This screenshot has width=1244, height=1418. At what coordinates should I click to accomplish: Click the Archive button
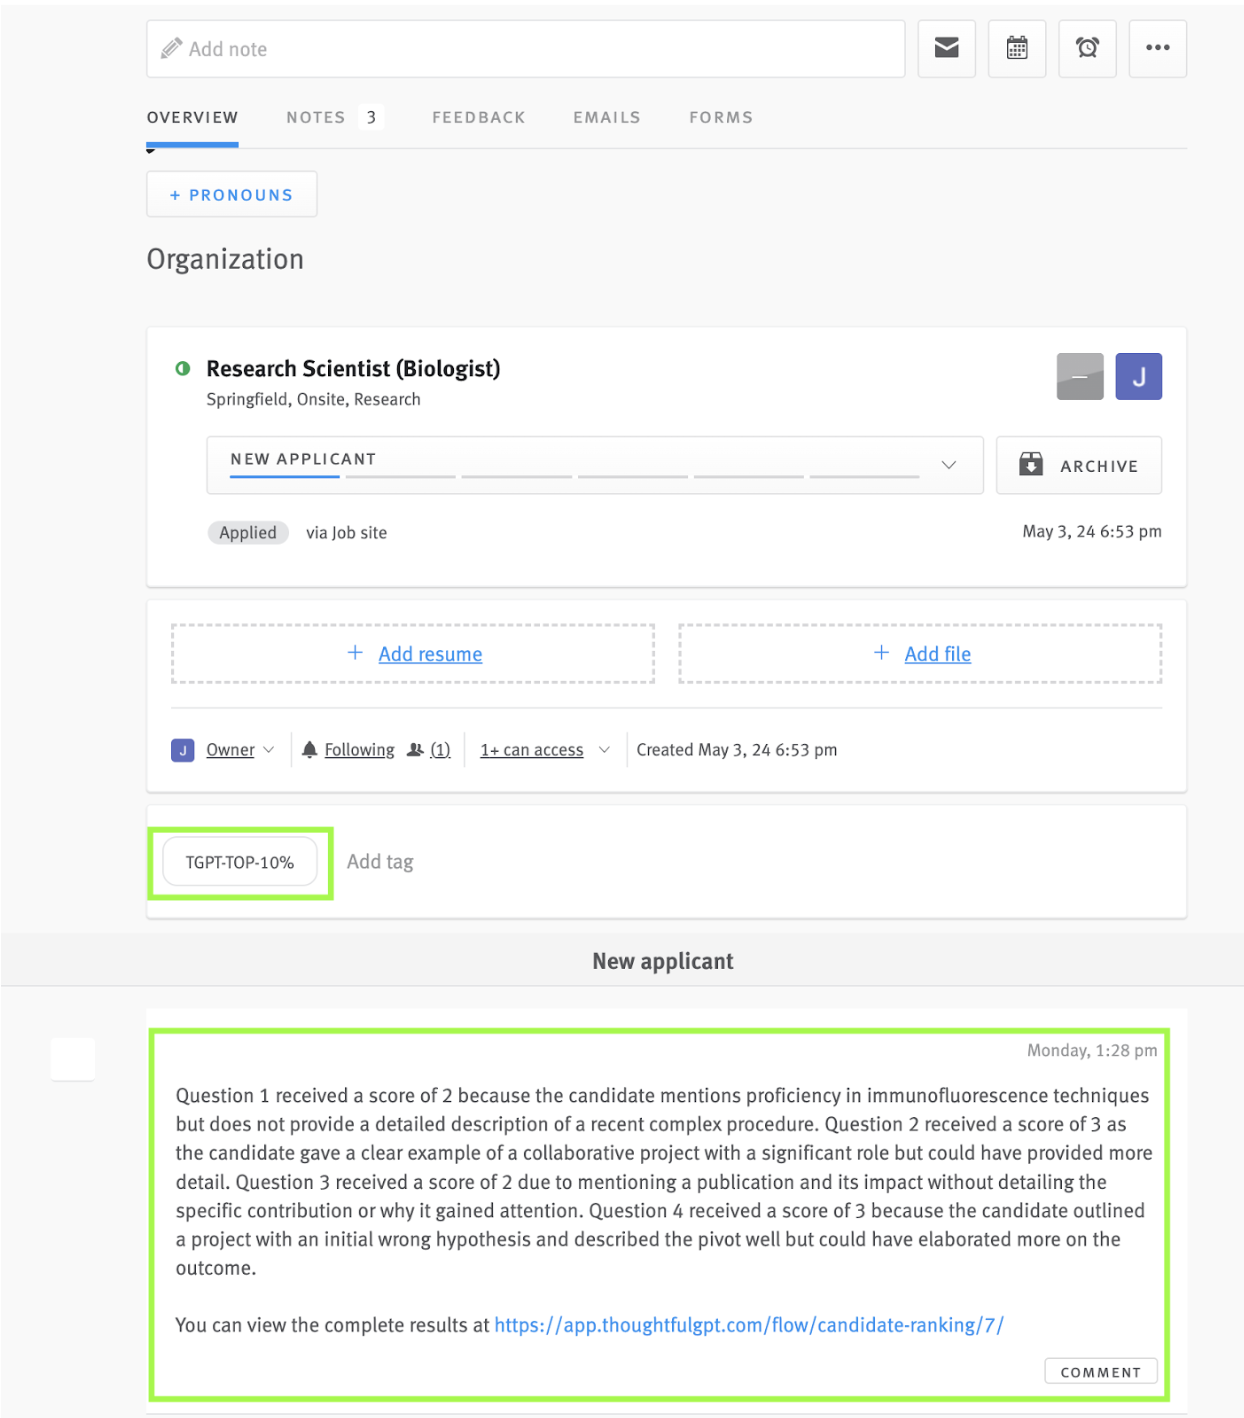[x=1078, y=465]
